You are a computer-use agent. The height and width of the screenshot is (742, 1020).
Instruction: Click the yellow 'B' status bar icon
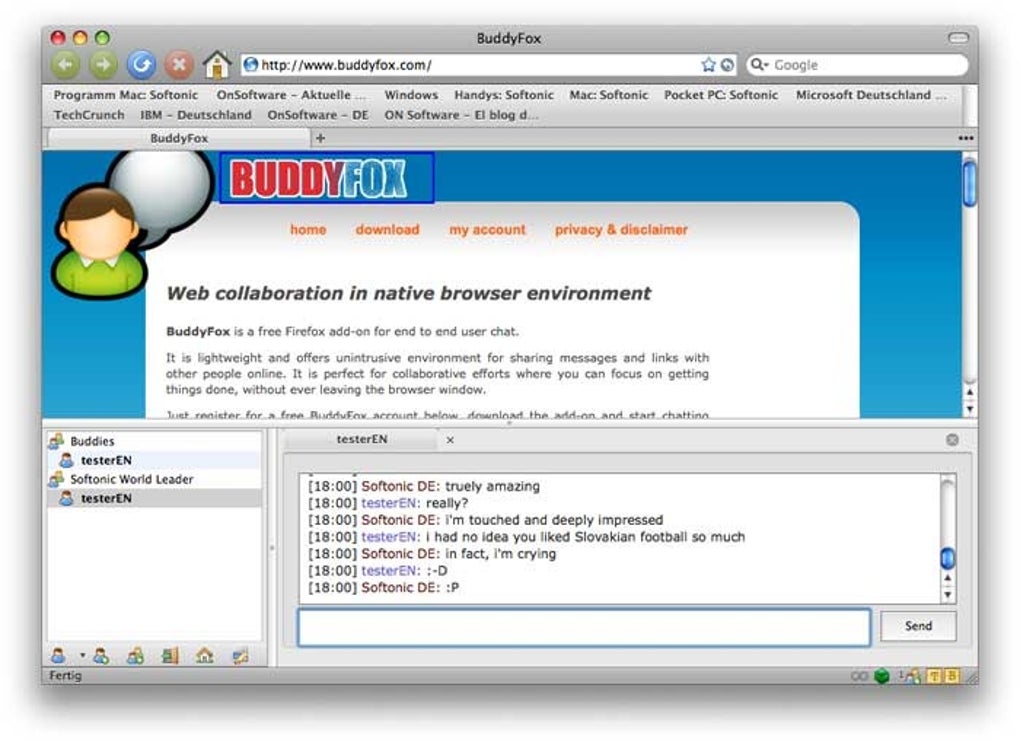pos(951,676)
